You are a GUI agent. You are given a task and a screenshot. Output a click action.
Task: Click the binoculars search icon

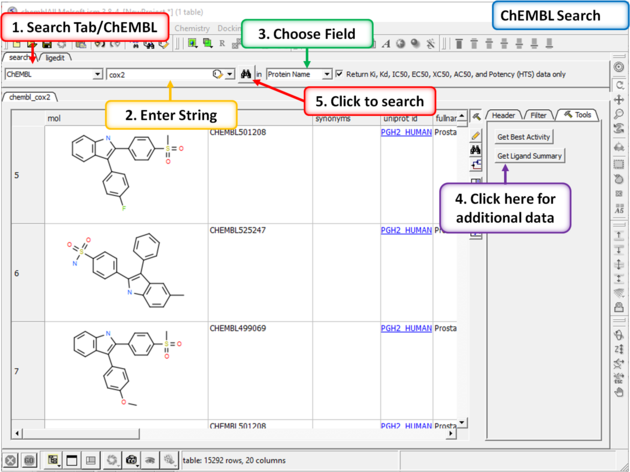(245, 74)
